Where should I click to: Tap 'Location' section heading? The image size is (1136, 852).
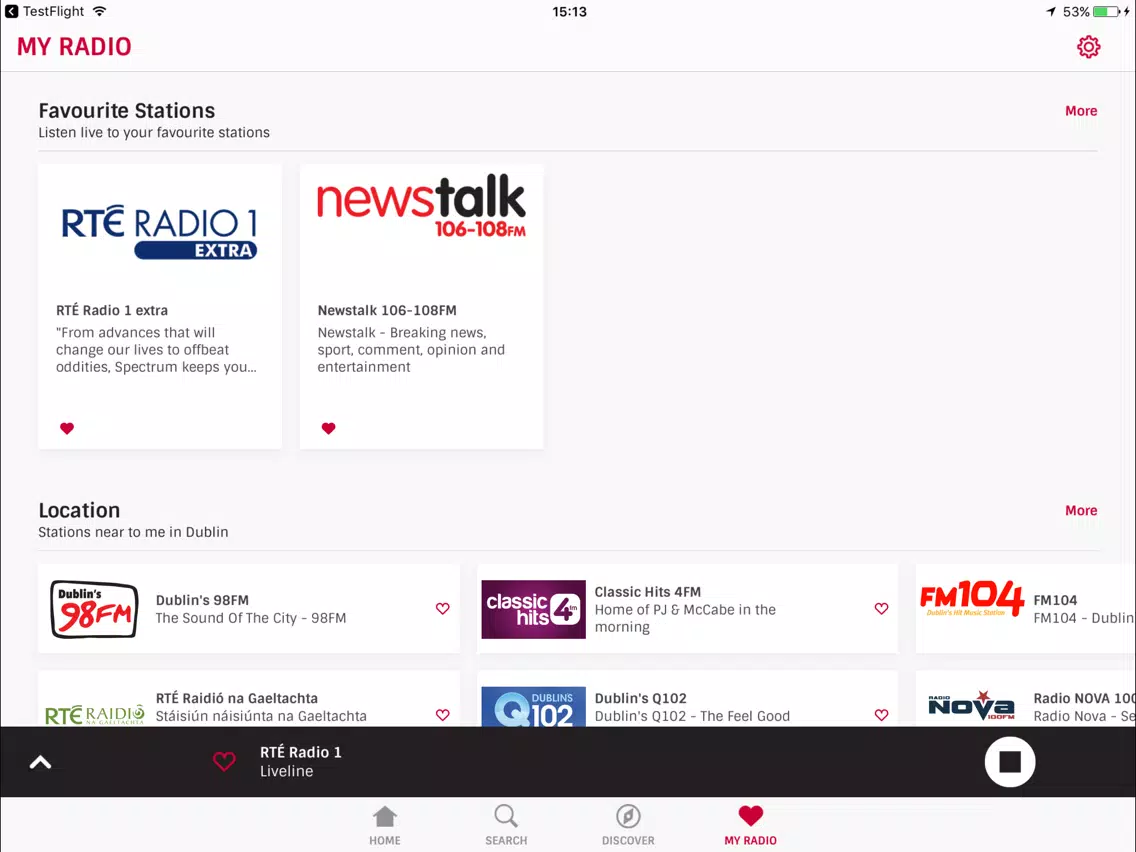coord(79,510)
